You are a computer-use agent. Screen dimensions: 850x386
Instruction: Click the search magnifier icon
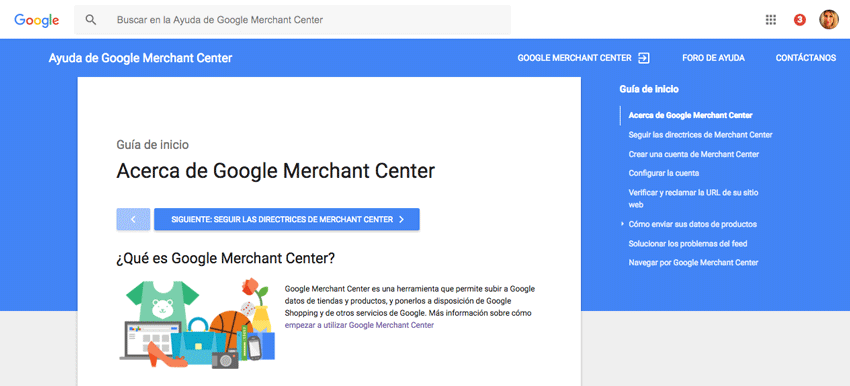coord(91,20)
